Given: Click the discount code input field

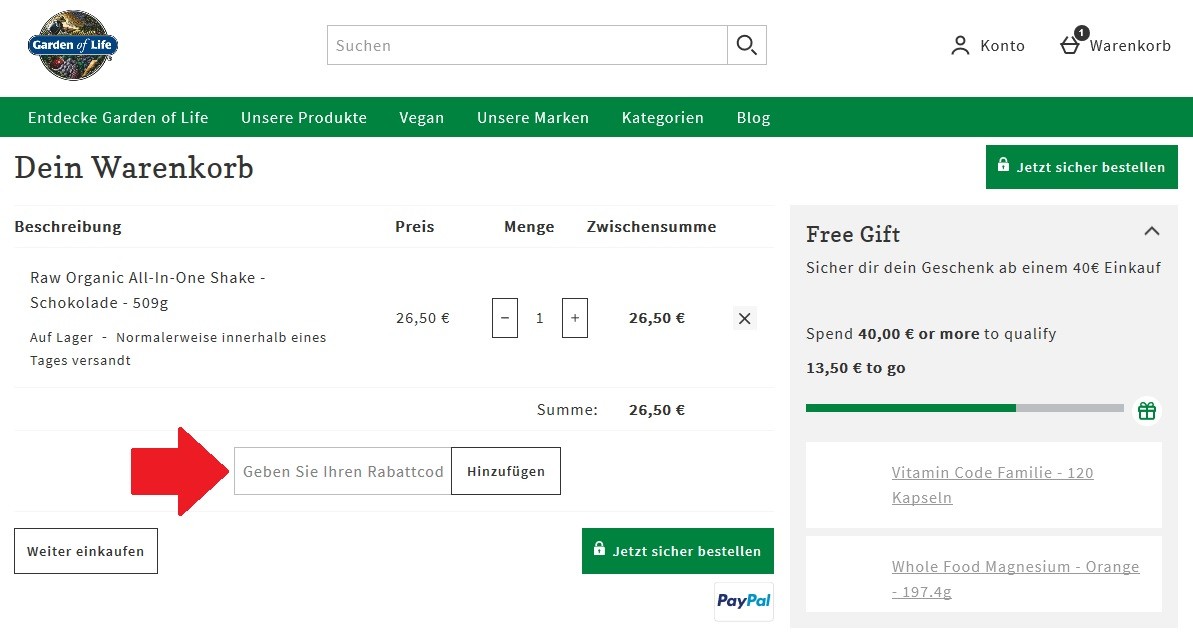Looking at the screenshot, I should coord(342,471).
